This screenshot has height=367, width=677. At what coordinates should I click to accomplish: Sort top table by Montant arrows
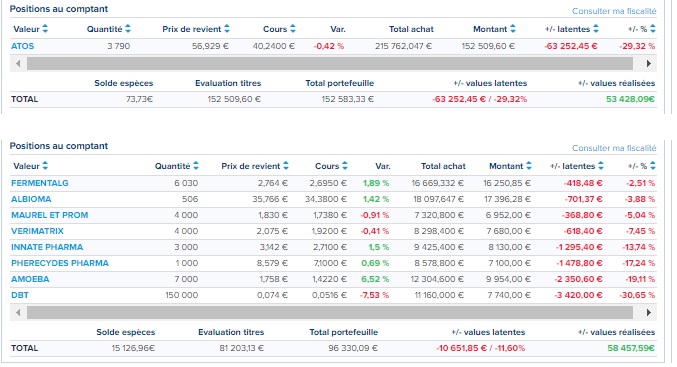tap(513, 29)
